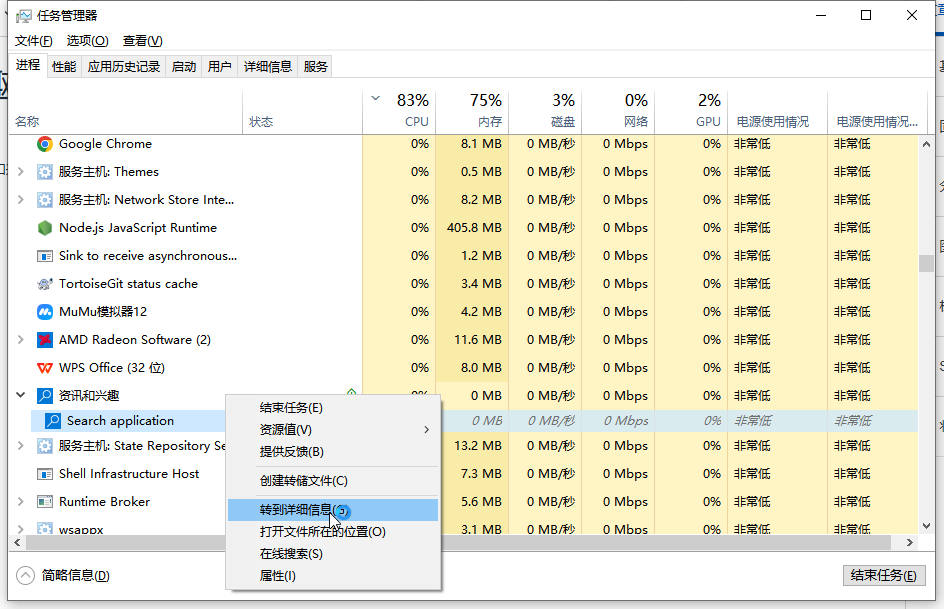944x609 pixels.
Task: Click the MuMu模拟器12 process icon
Action: [45, 312]
